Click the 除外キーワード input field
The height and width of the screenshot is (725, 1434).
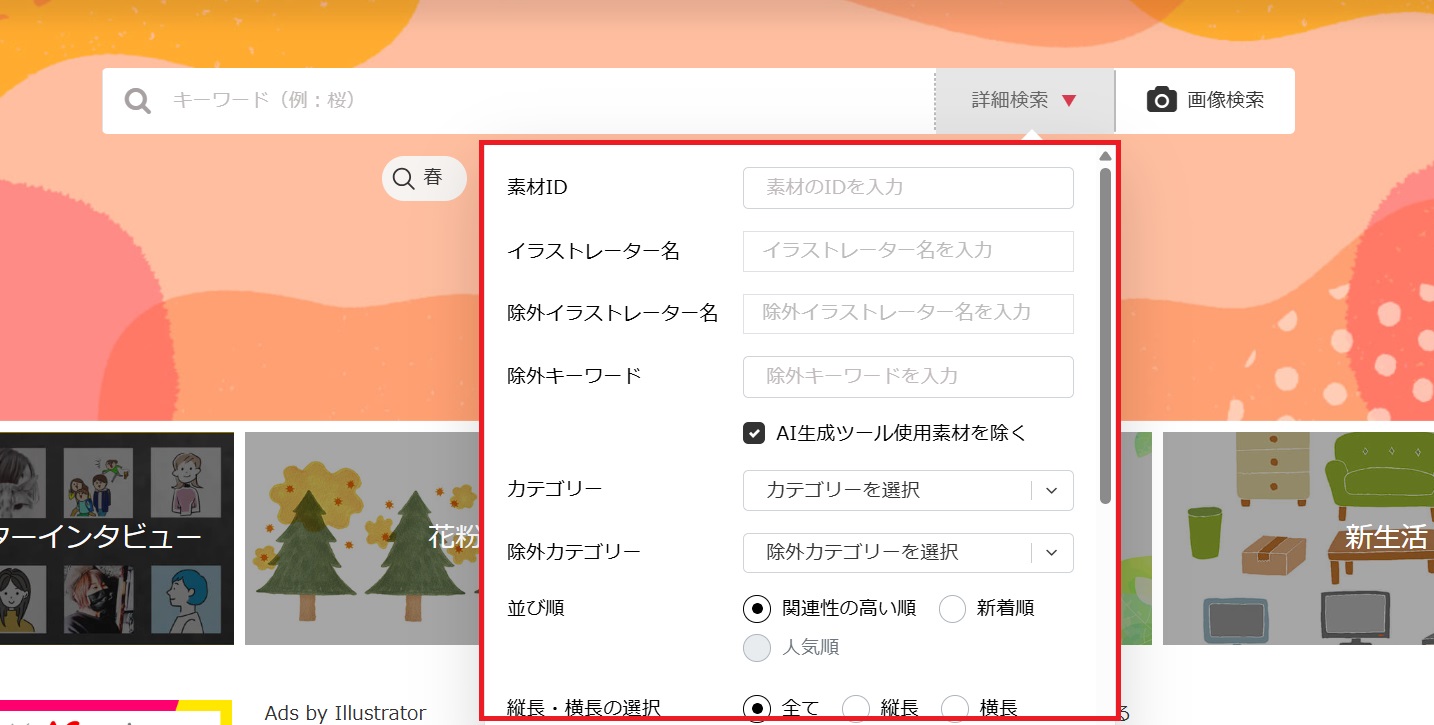[x=907, y=377]
